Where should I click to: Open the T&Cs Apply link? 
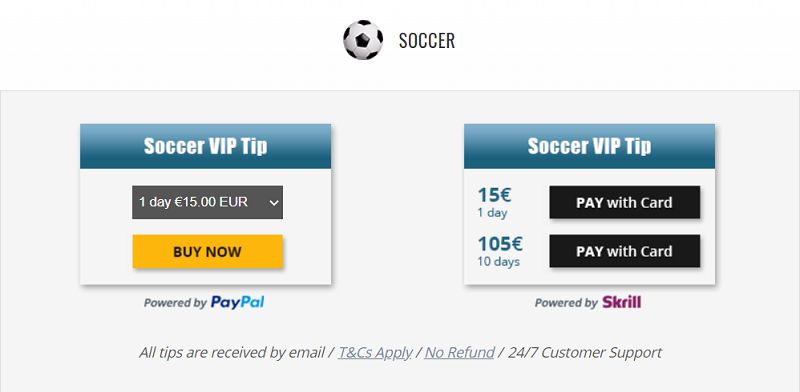tap(374, 352)
